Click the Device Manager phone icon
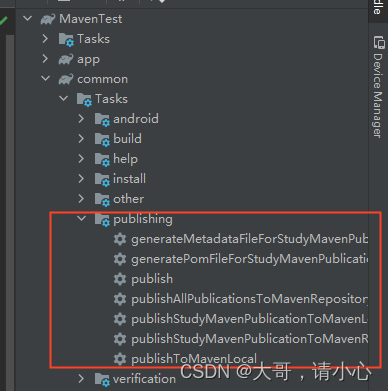 pos(379,42)
